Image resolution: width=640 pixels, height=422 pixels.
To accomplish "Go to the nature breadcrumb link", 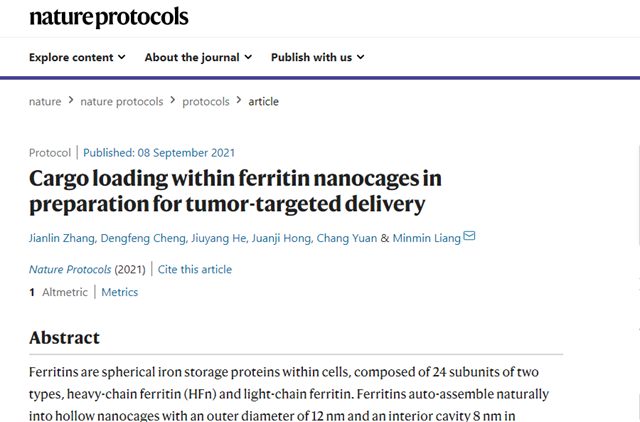I will coord(44,101).
